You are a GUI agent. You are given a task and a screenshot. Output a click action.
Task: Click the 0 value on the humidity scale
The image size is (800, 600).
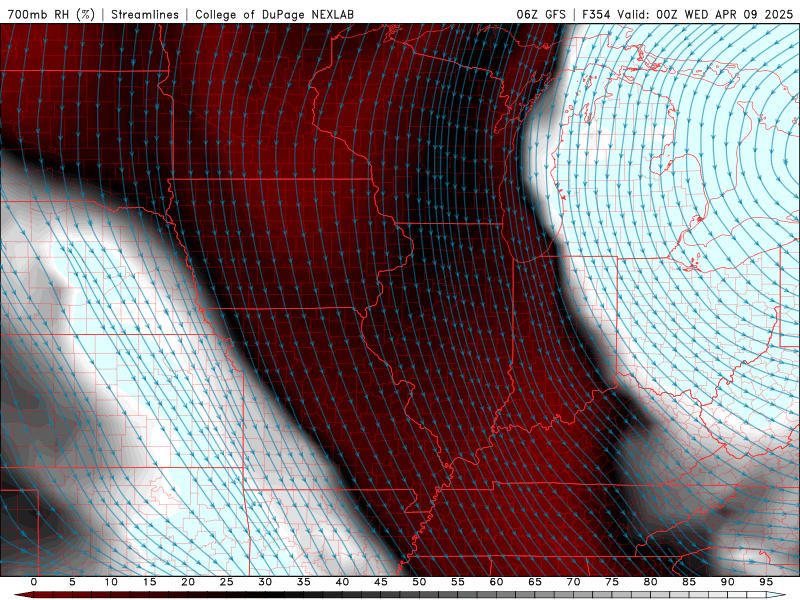click(34, 582)
